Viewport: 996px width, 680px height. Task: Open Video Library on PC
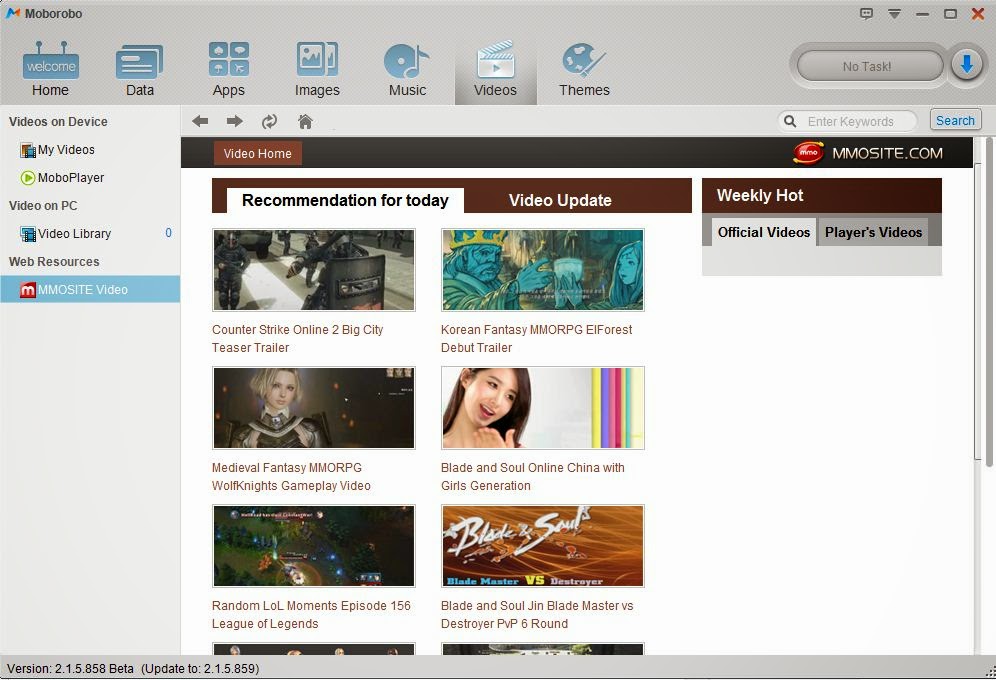[65, 234]
